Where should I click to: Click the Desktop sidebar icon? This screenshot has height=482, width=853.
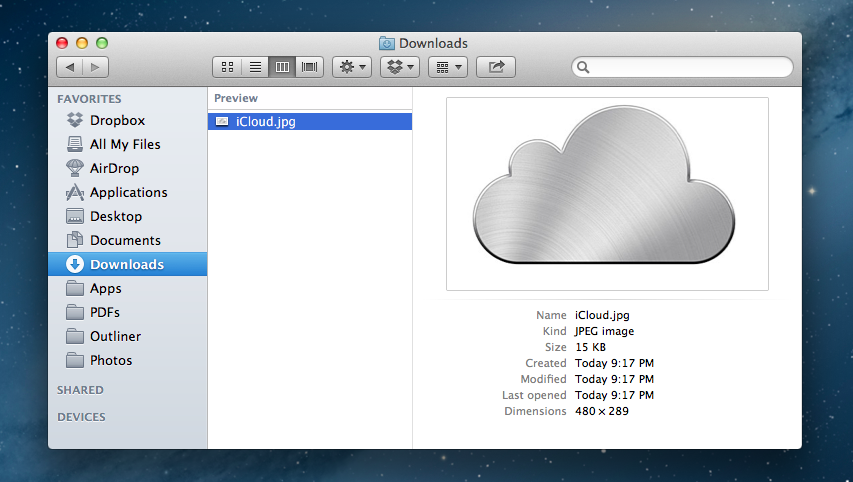pyautogui.click(x=75, y=216)
